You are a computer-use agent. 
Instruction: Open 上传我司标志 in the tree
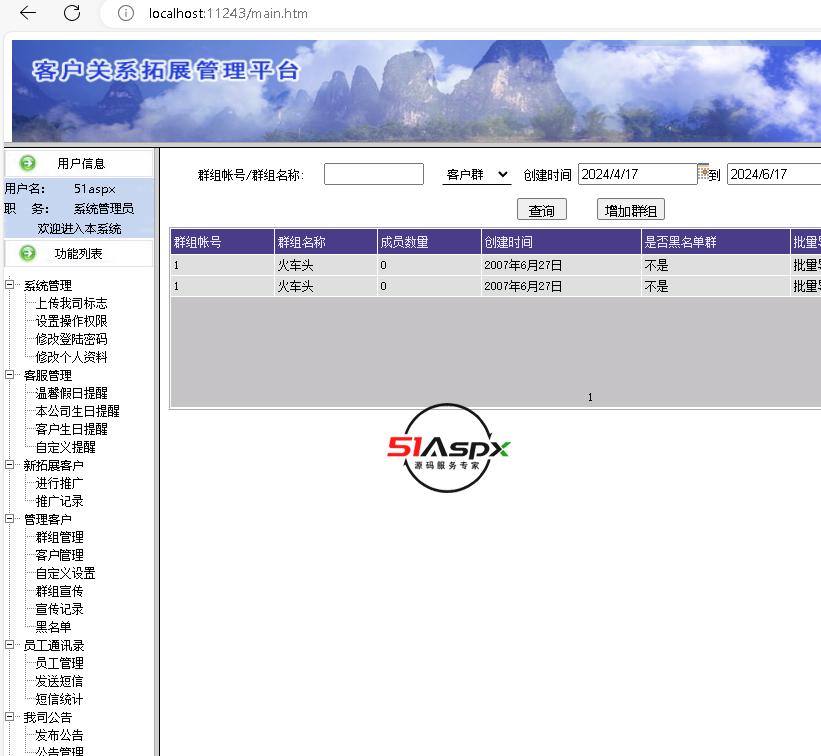click(71, 303)
